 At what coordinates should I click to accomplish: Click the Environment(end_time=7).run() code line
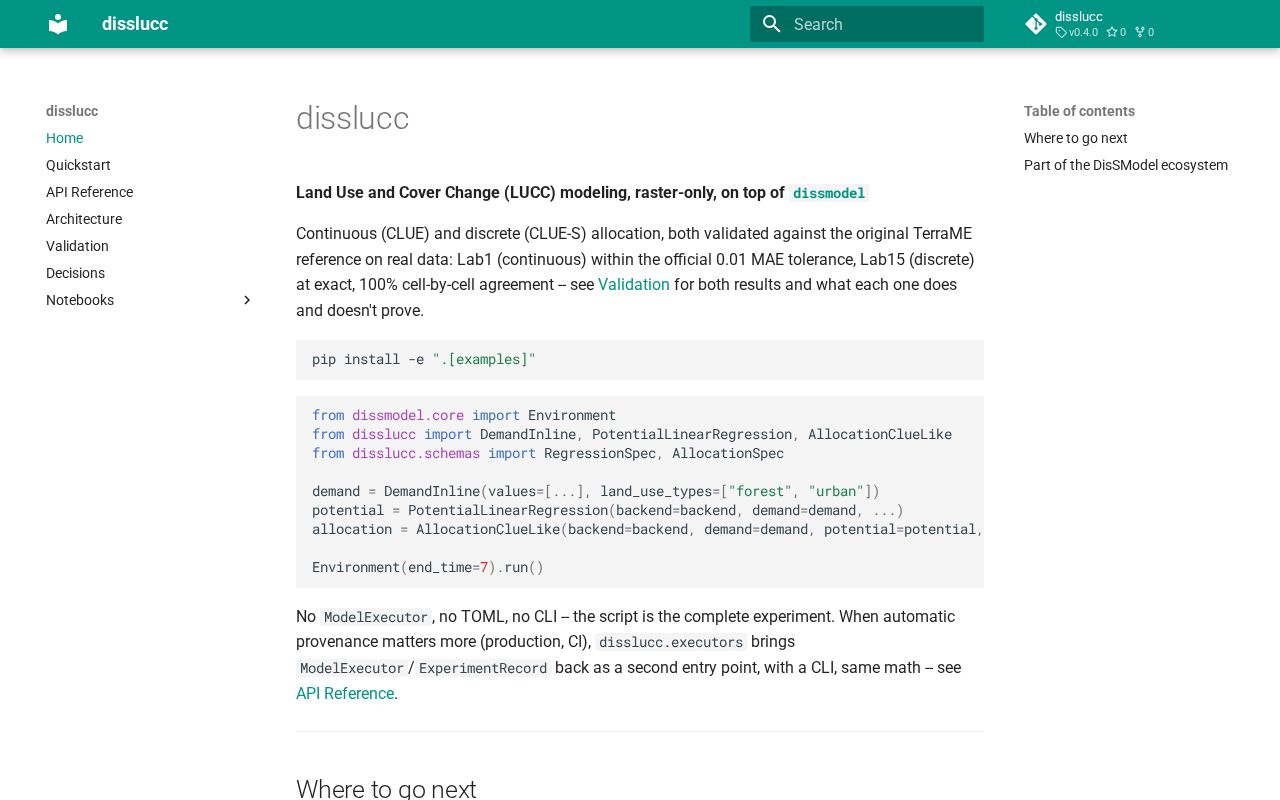pyautogui.click(x=428, y=567)
